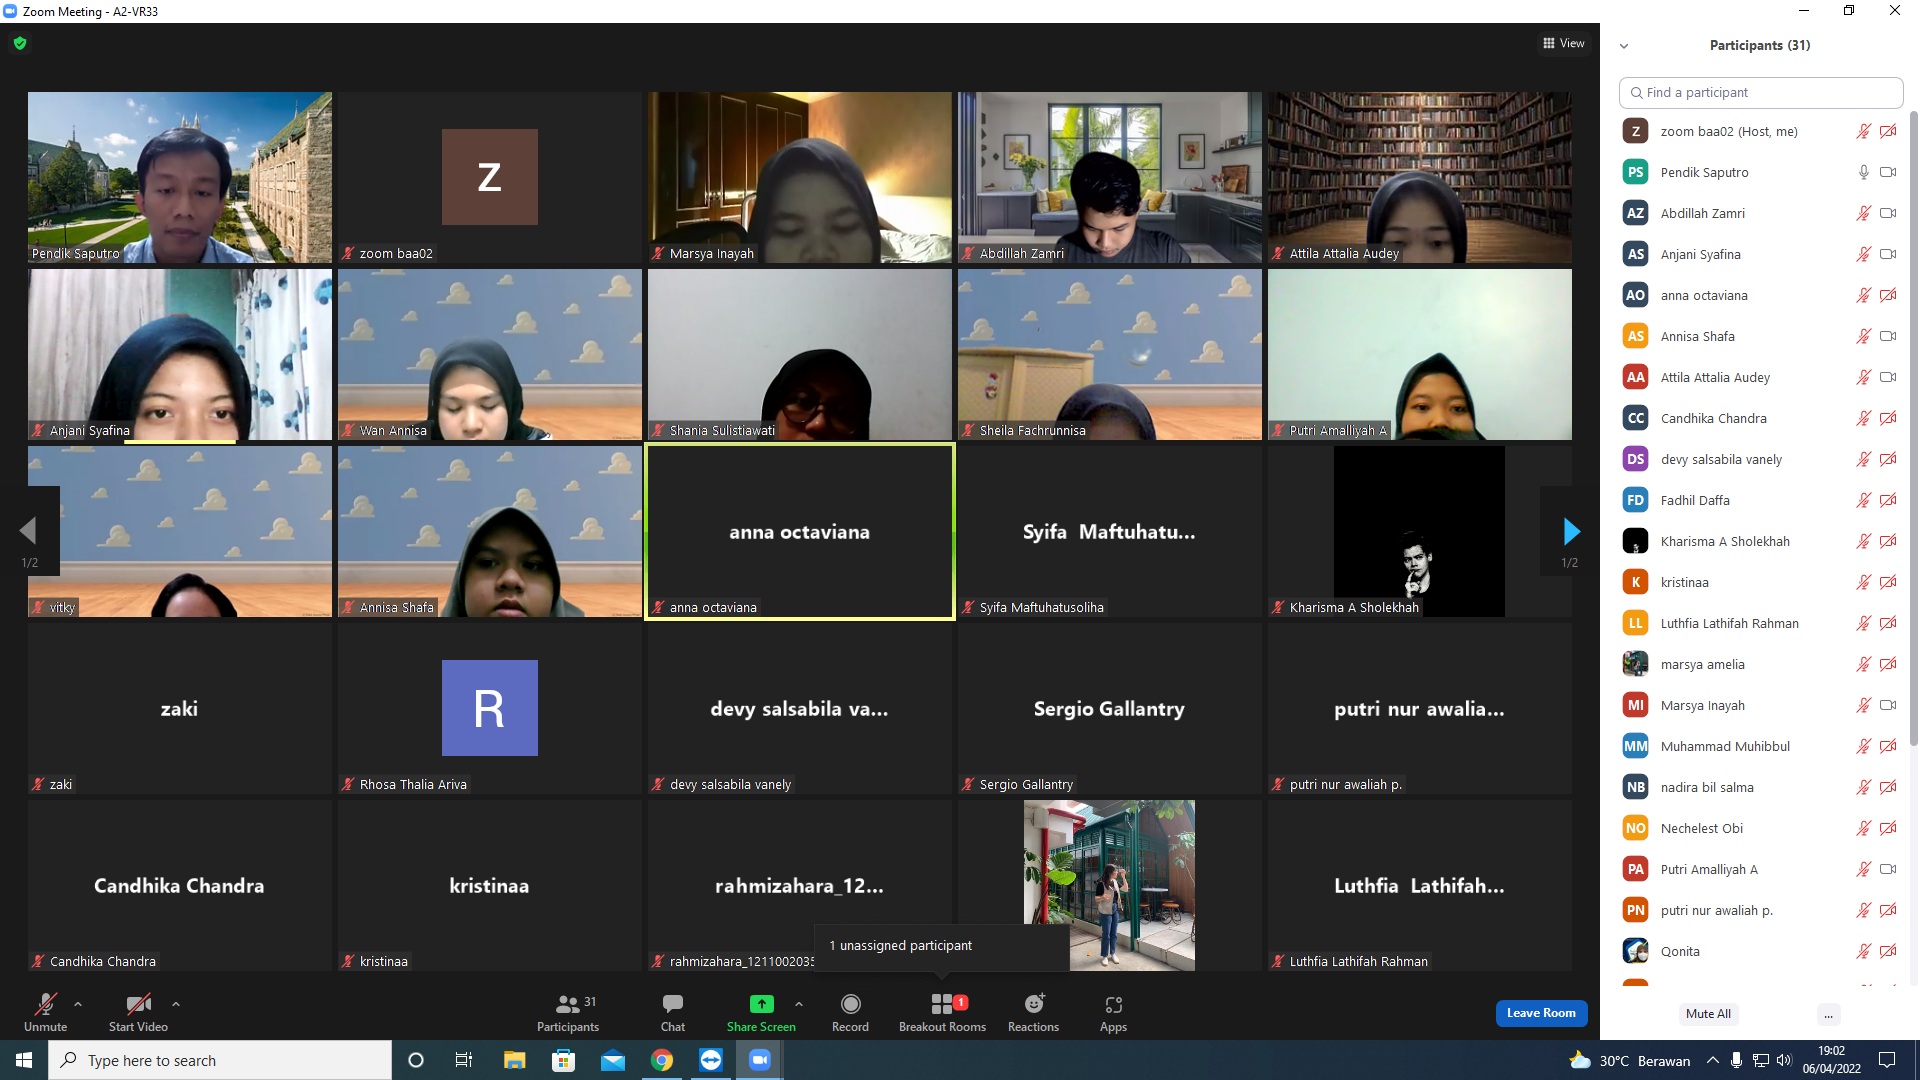Open the Reactions menu
This screenshot has height=1080, width=1920.
[1034, 1012]
